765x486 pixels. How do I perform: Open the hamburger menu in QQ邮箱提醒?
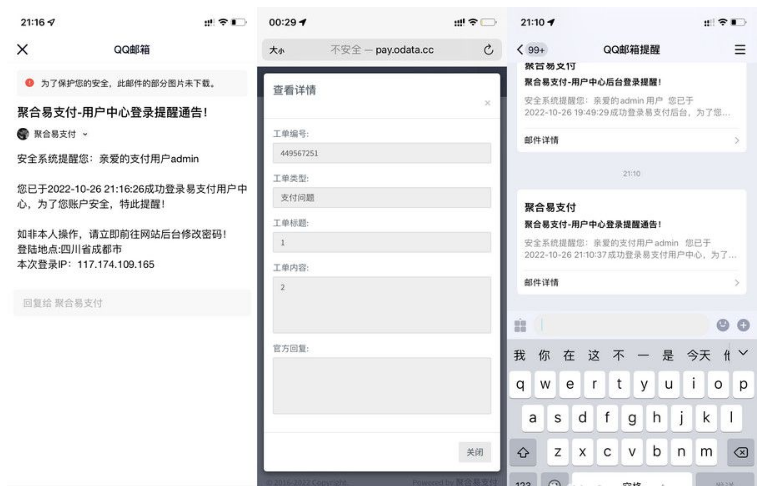click(x=740, y=49)
